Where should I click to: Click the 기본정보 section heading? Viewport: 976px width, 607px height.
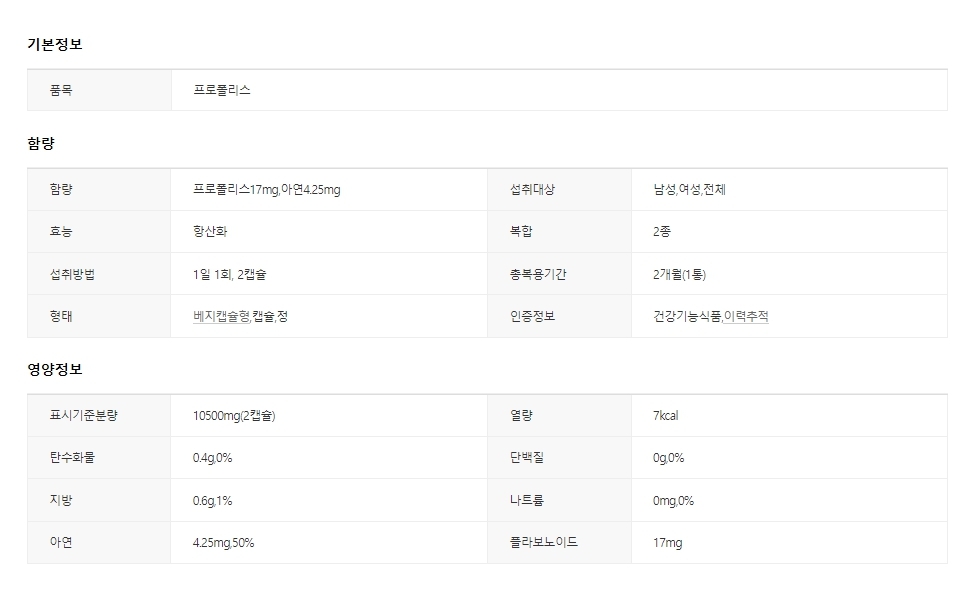tap(54, 44)
